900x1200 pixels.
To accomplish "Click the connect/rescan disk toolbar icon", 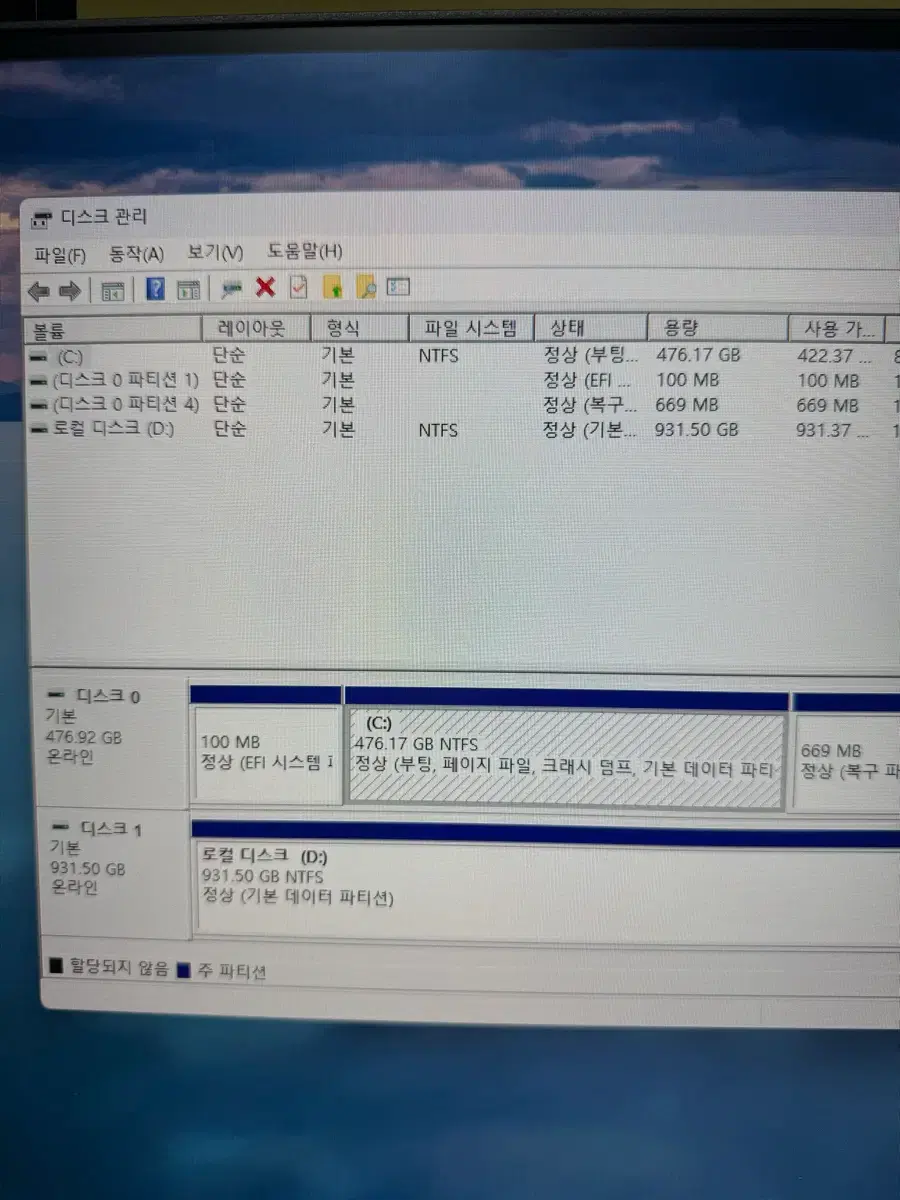I will coord(232,289).
